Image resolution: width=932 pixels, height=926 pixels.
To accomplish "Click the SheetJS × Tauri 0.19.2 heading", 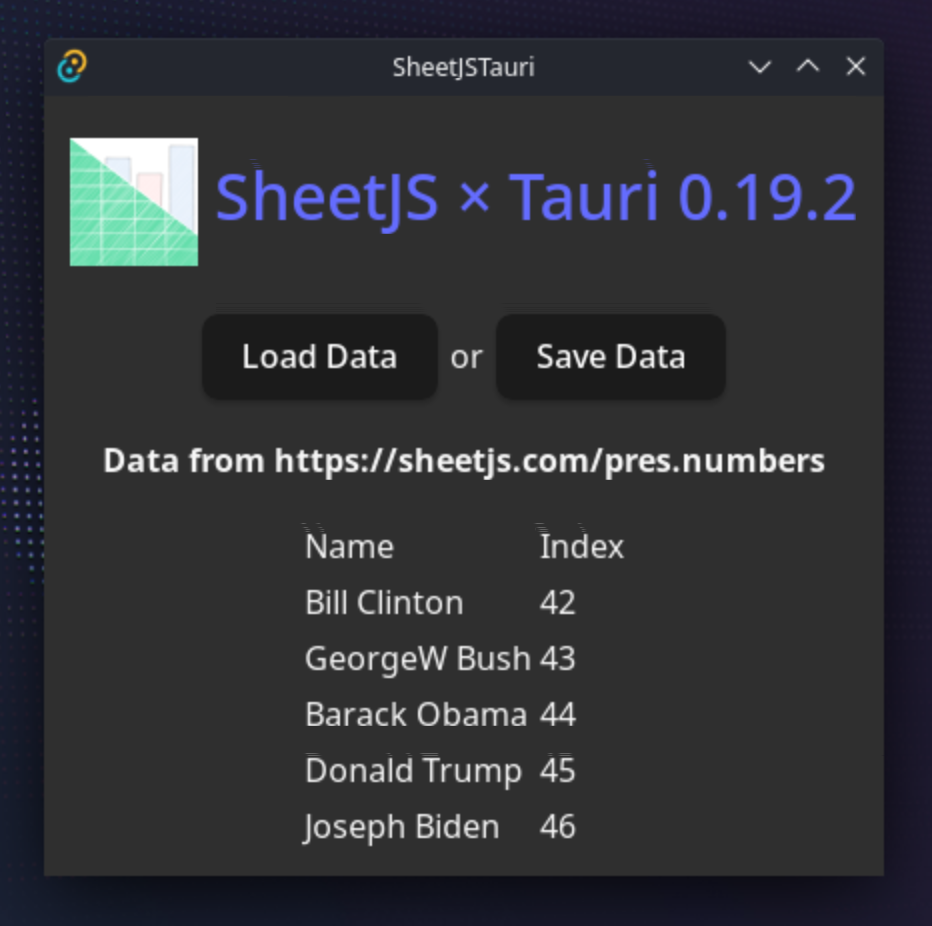I will click(x=536, y=197).
